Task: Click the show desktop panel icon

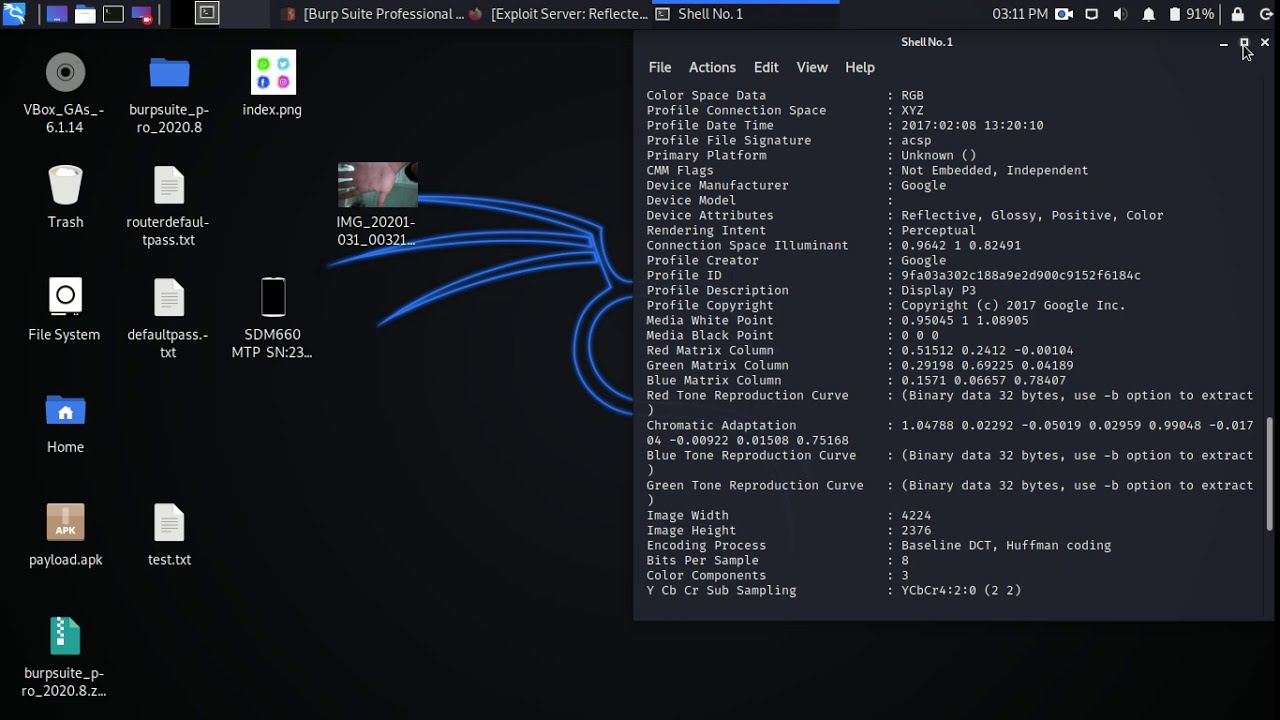Action: (x=57, y=14)
